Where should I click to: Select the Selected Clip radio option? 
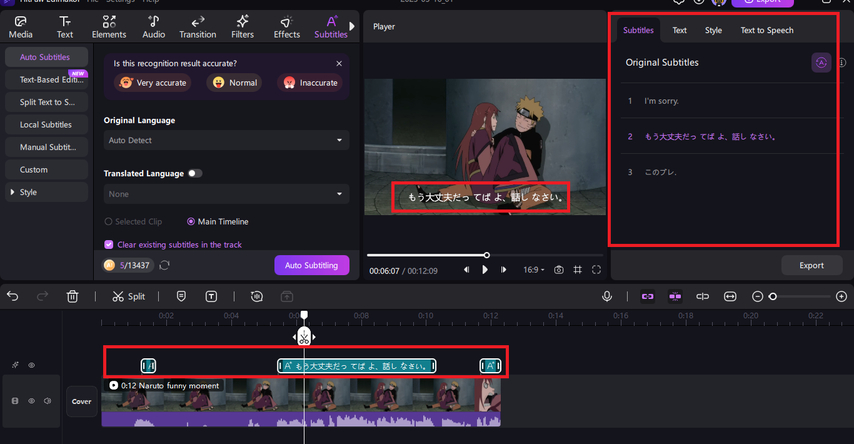pos(133,222)
